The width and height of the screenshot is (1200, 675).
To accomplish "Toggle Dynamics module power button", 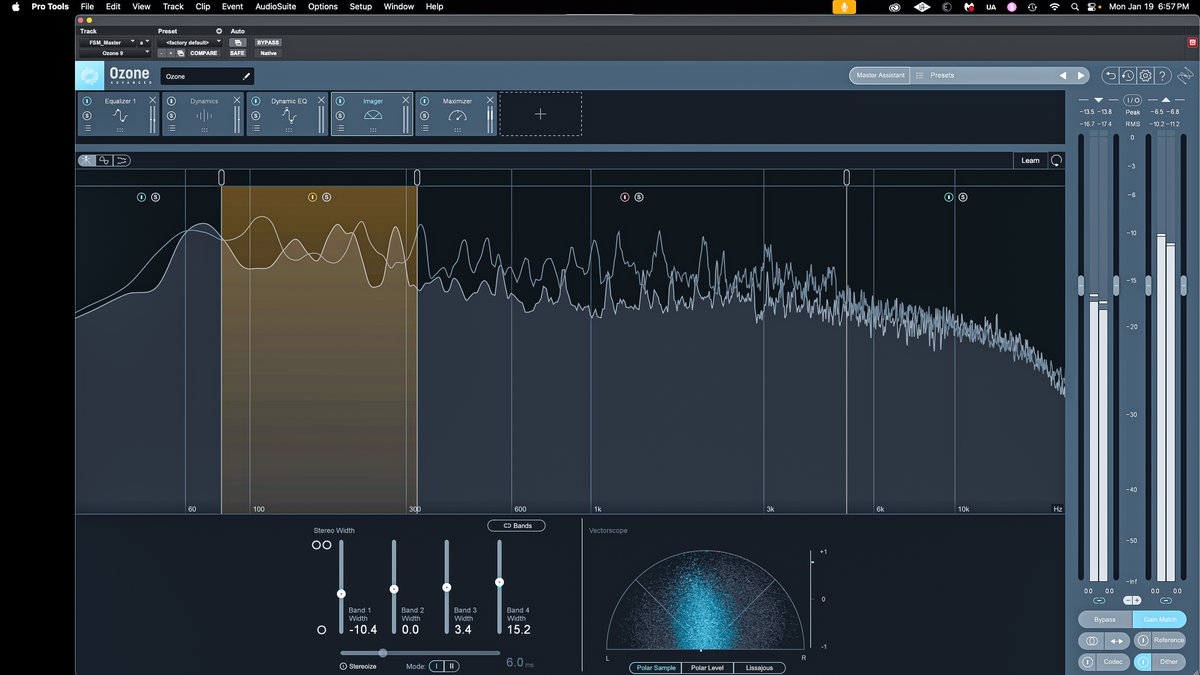I will 172,101.
